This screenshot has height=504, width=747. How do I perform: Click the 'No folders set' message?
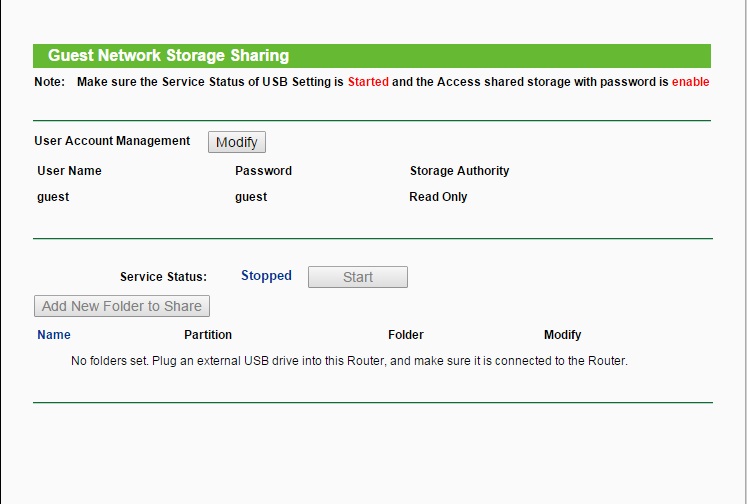(349, 361)
